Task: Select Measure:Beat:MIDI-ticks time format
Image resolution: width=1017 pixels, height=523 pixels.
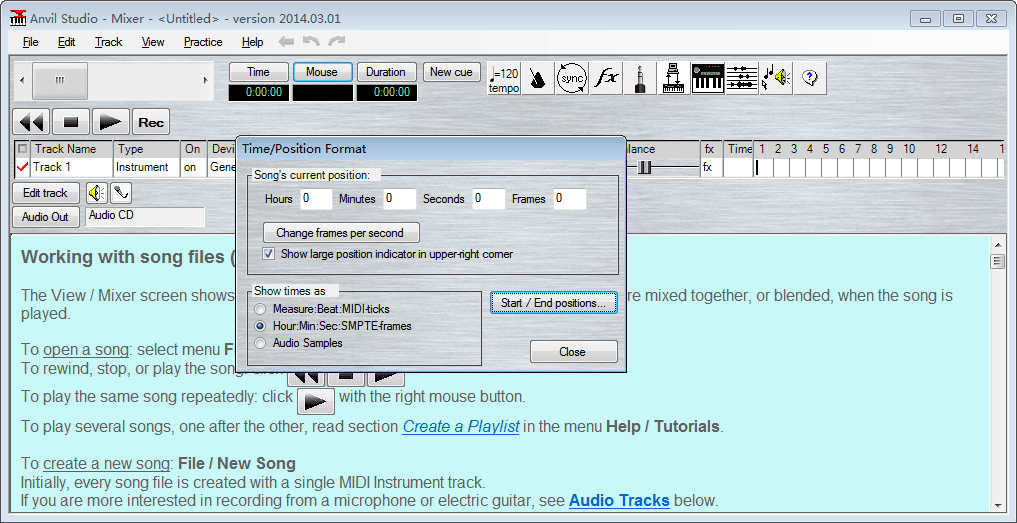Action: pos(260,309)
